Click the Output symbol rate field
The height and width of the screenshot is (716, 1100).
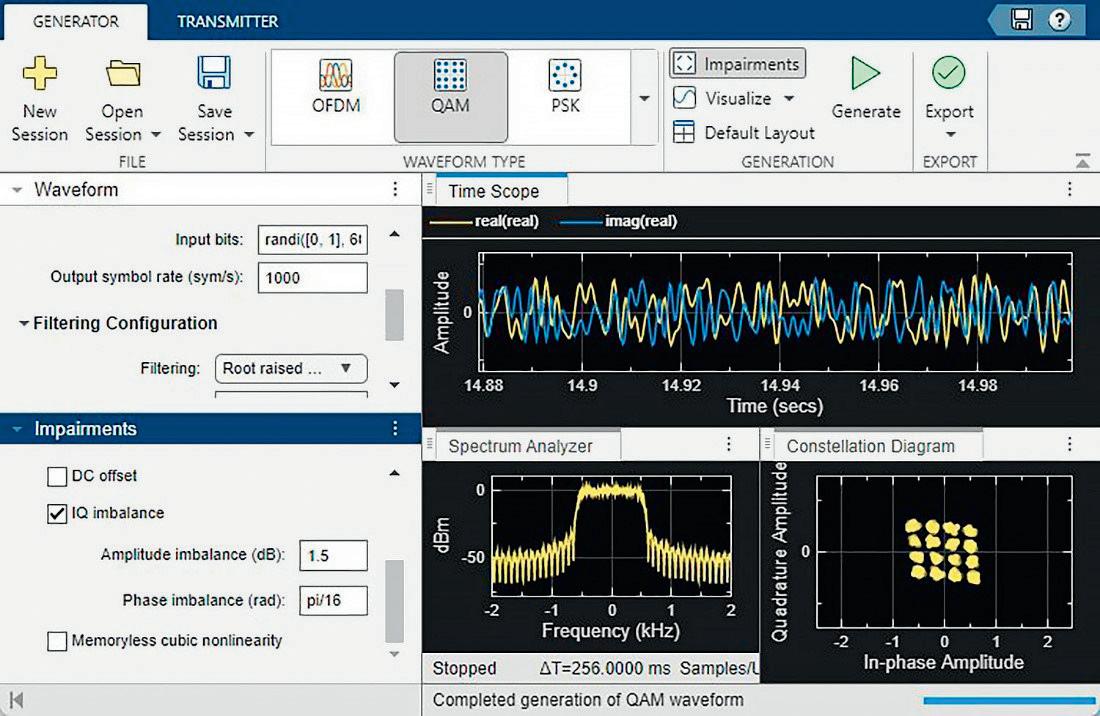pos(312,278)
